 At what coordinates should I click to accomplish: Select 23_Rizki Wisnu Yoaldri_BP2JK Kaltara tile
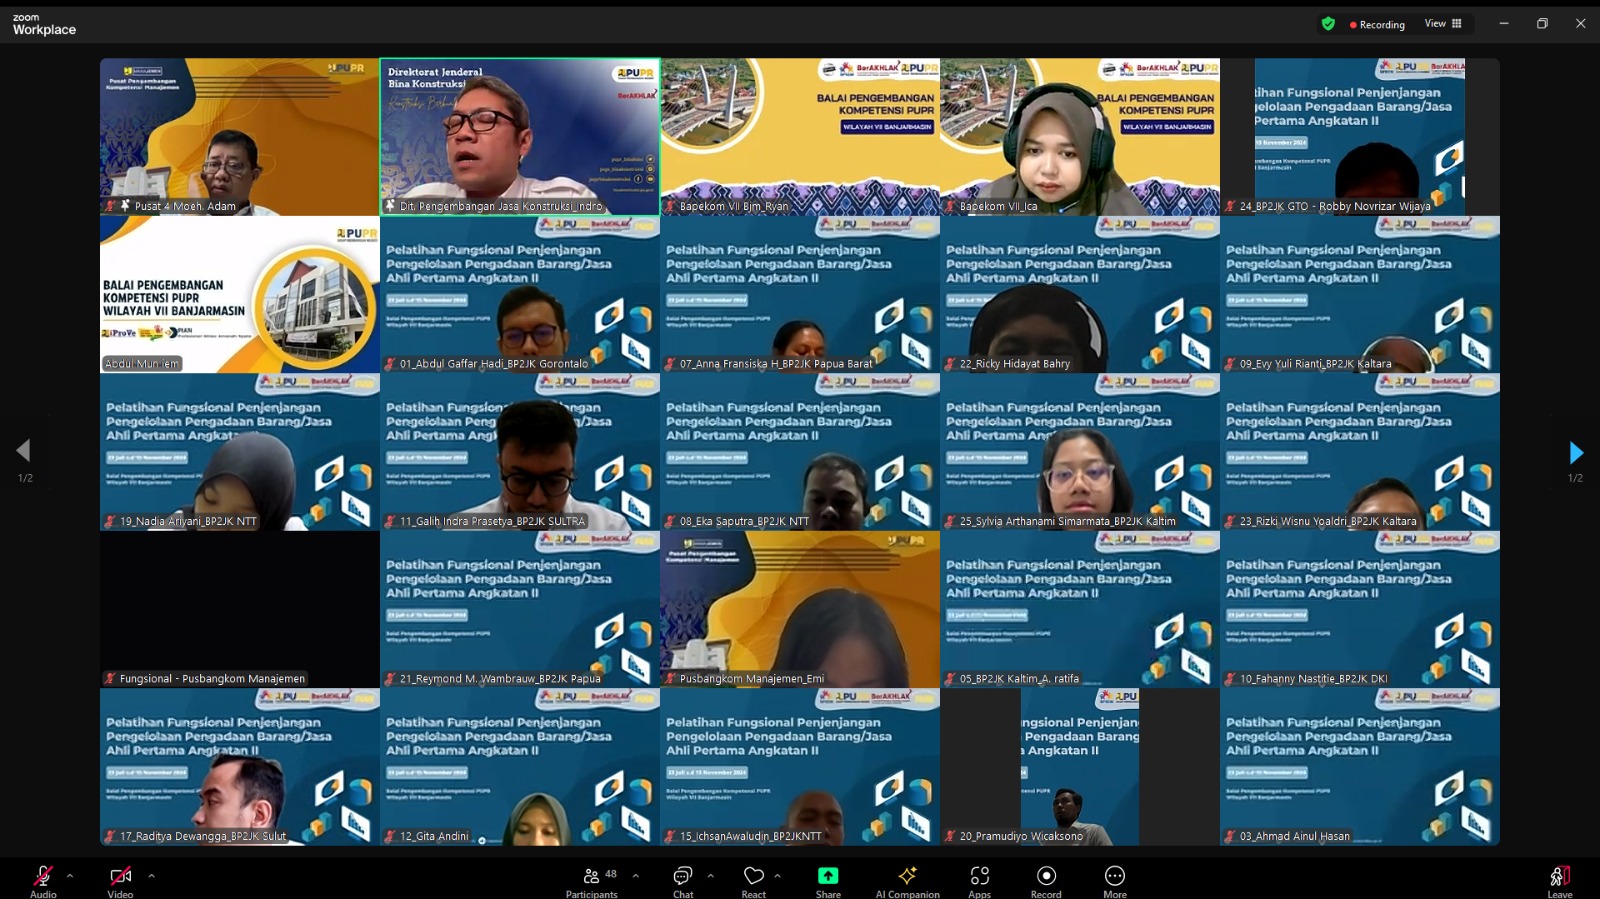(1360, 452)
